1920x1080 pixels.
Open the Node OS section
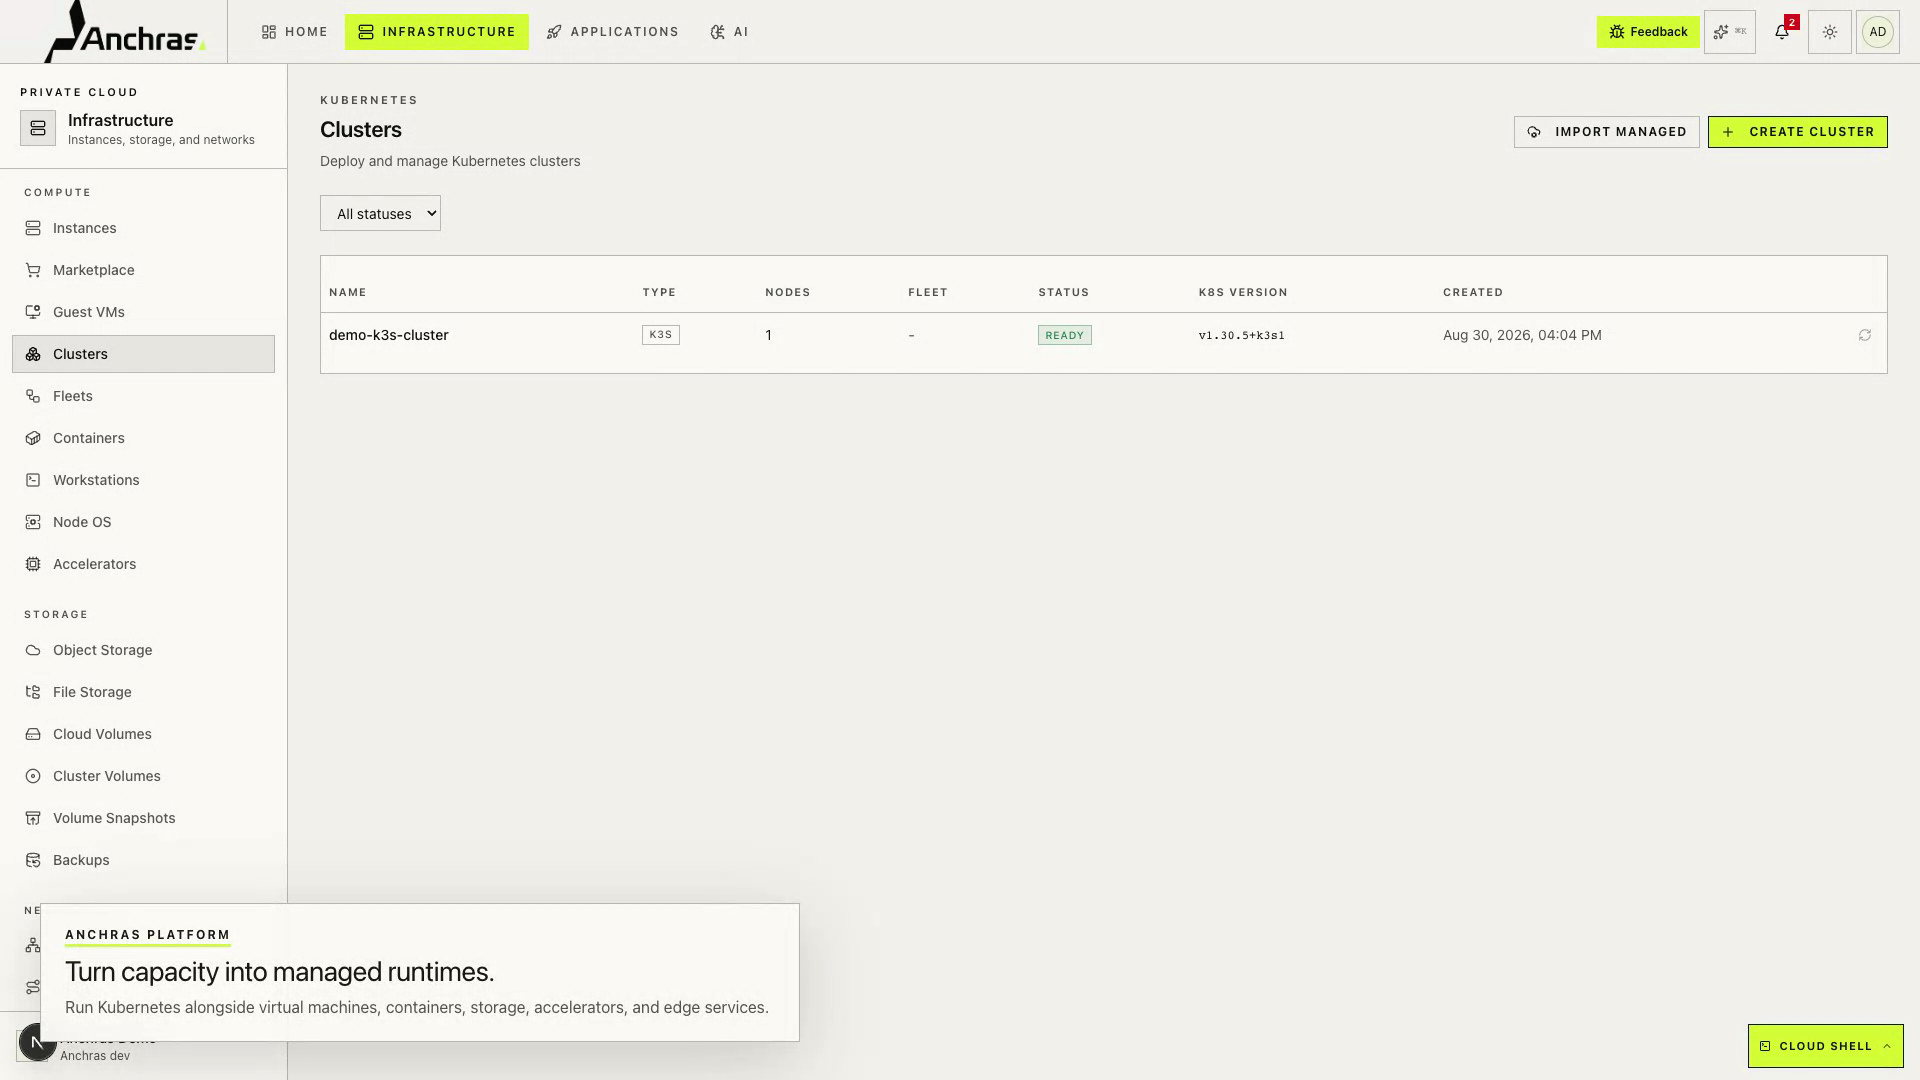point(143,522)
